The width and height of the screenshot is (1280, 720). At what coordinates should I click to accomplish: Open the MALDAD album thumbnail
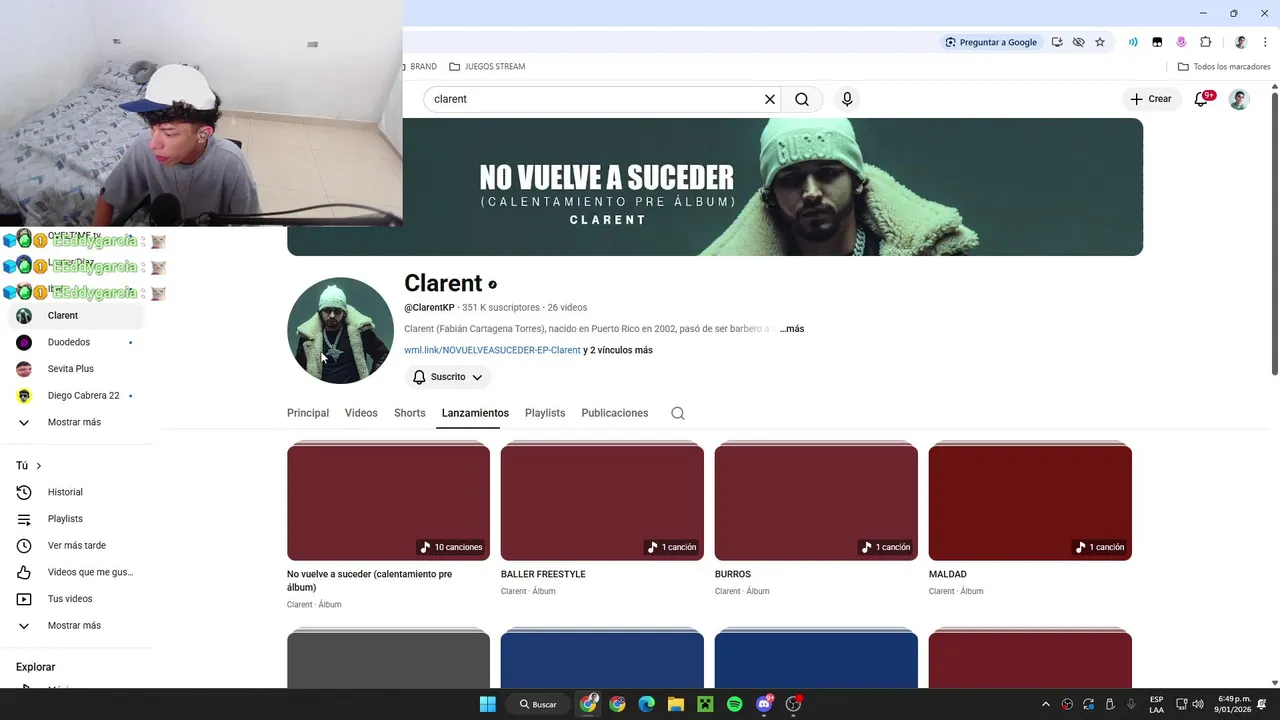pos(1030,501)
